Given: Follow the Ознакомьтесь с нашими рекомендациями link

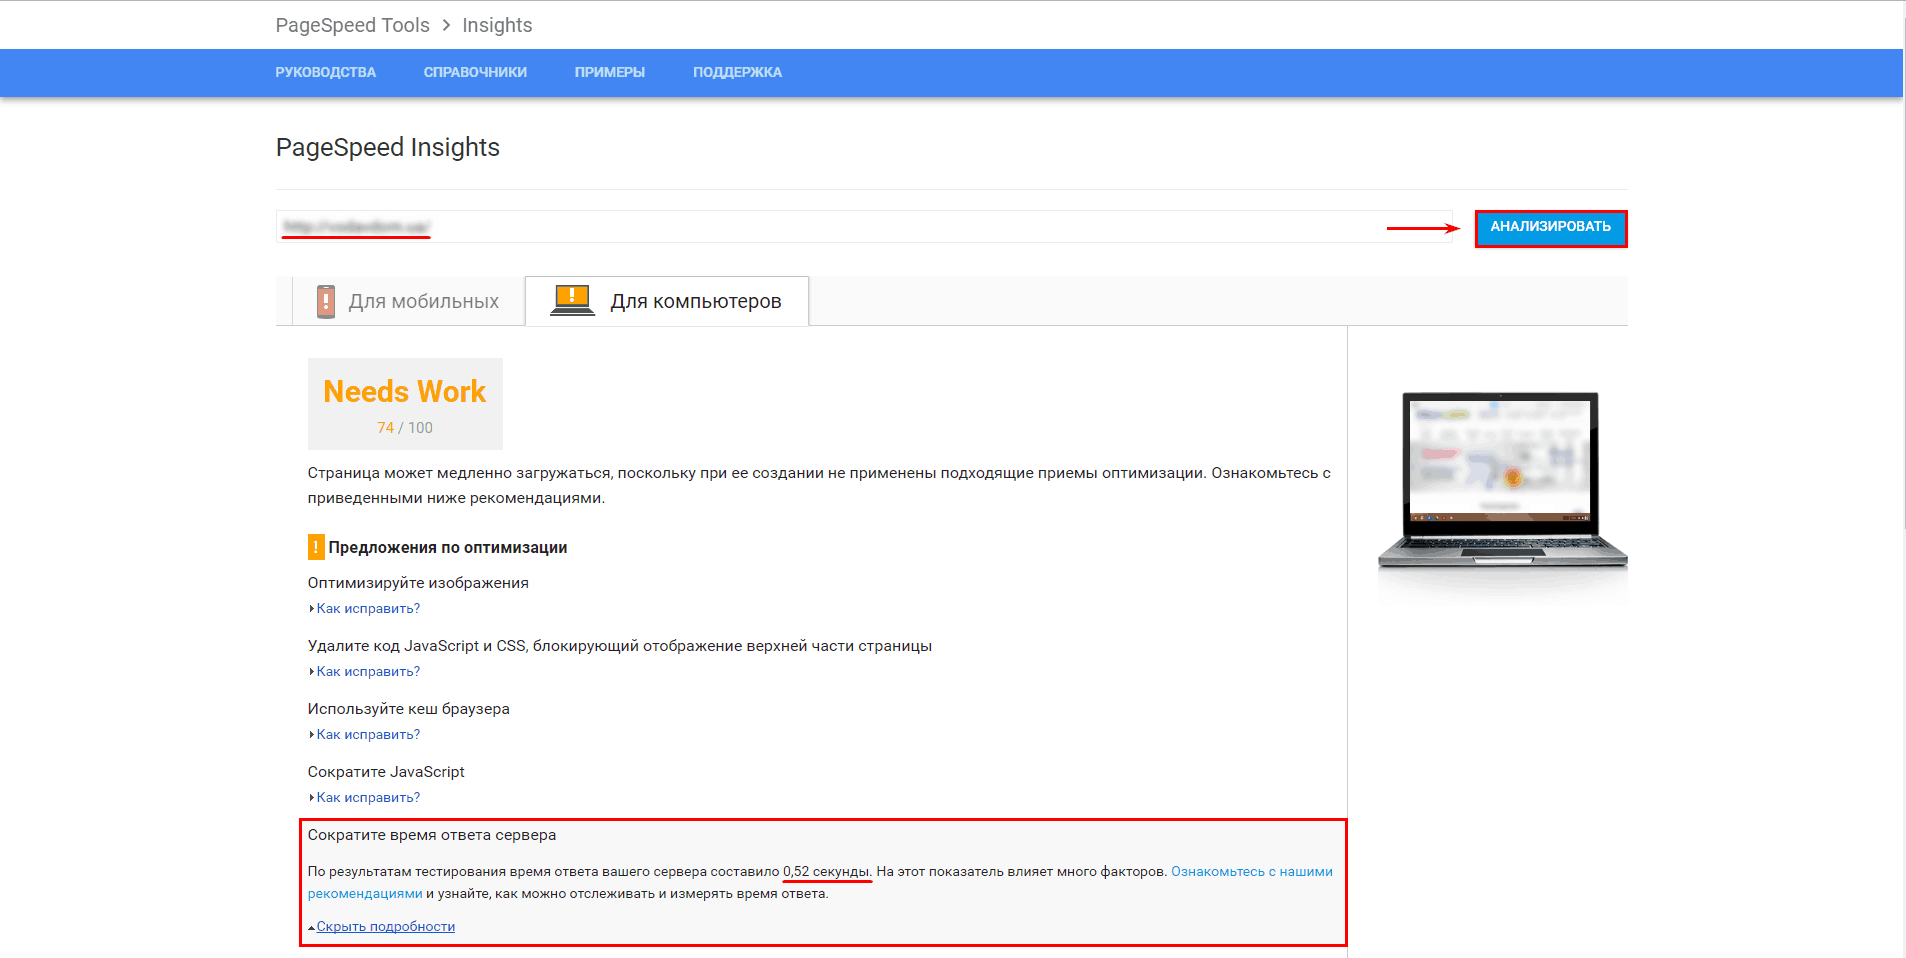Looking at the screenshot, I should point(1251,872).
